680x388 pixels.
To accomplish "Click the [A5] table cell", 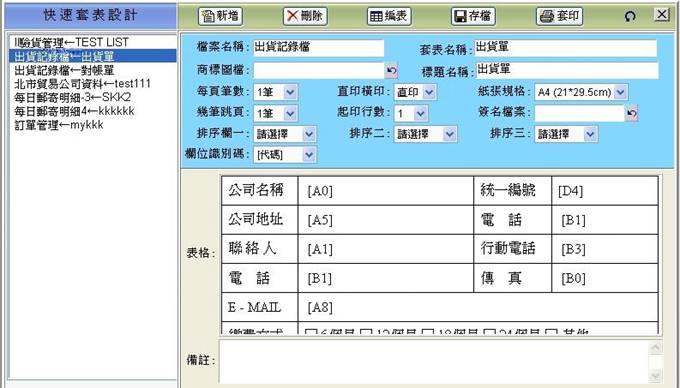I will [x=386, y=220].
